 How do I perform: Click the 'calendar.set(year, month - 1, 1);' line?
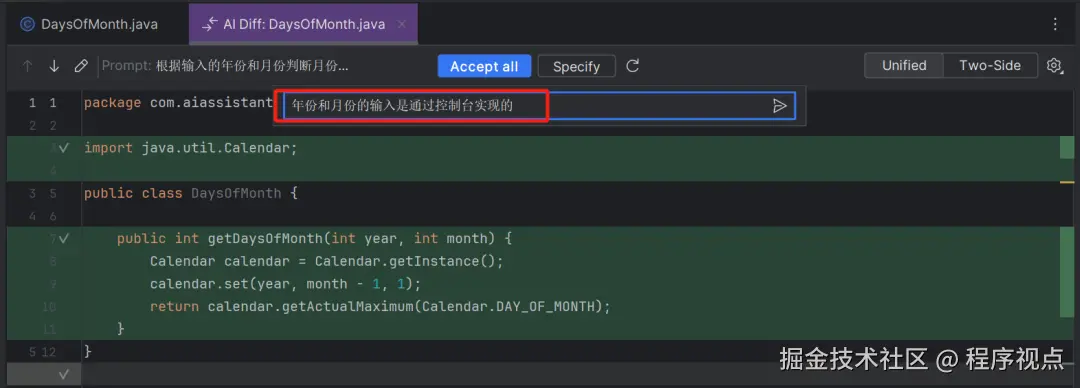pyautogui.click(x=285, y=284)
